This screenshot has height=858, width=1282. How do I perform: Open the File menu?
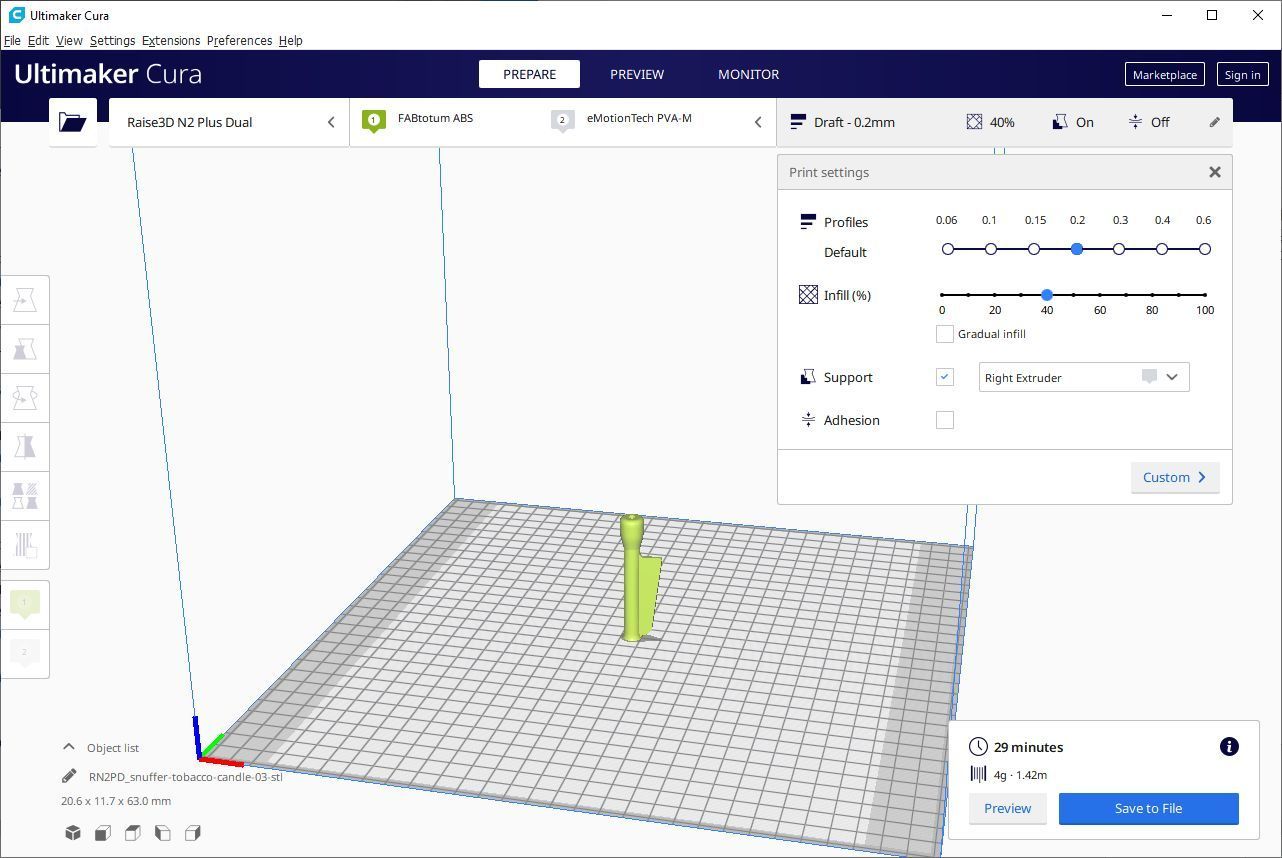tap(12, 41)
